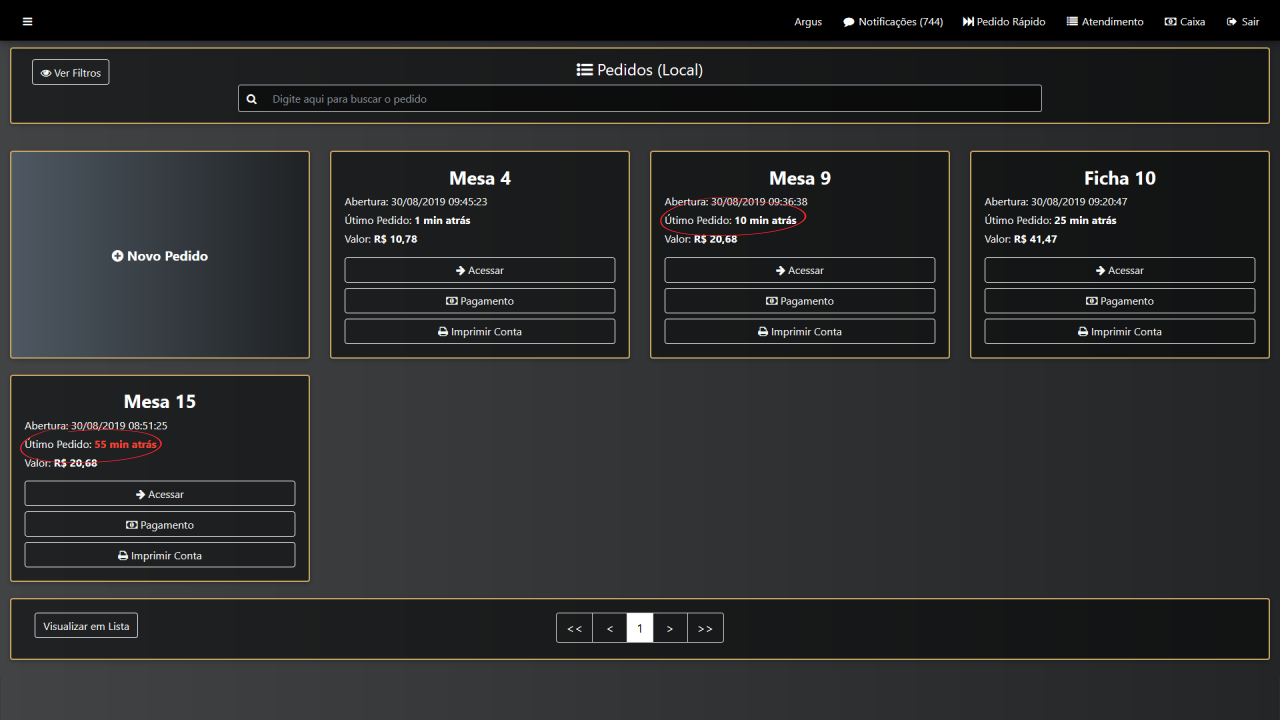This screenshot has width=1280, height=720.
Task: Access the Mesa 15 order
Action: coord(160,494)
